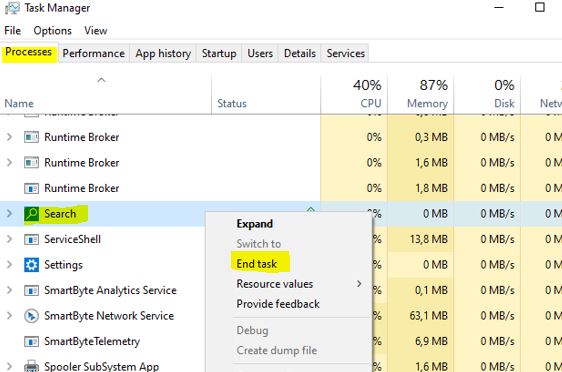Open the Startup tab
Viewport: 562px width, 372px height.
(x=219, y=53)
